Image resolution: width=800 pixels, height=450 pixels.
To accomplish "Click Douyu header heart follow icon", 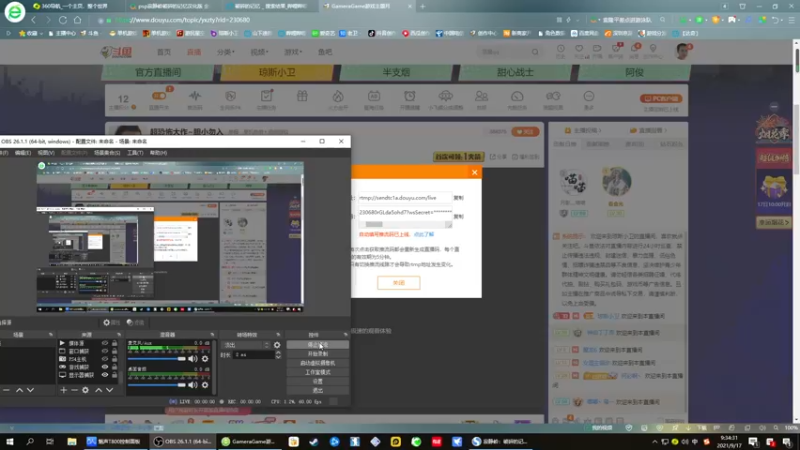I will [579, 48].
